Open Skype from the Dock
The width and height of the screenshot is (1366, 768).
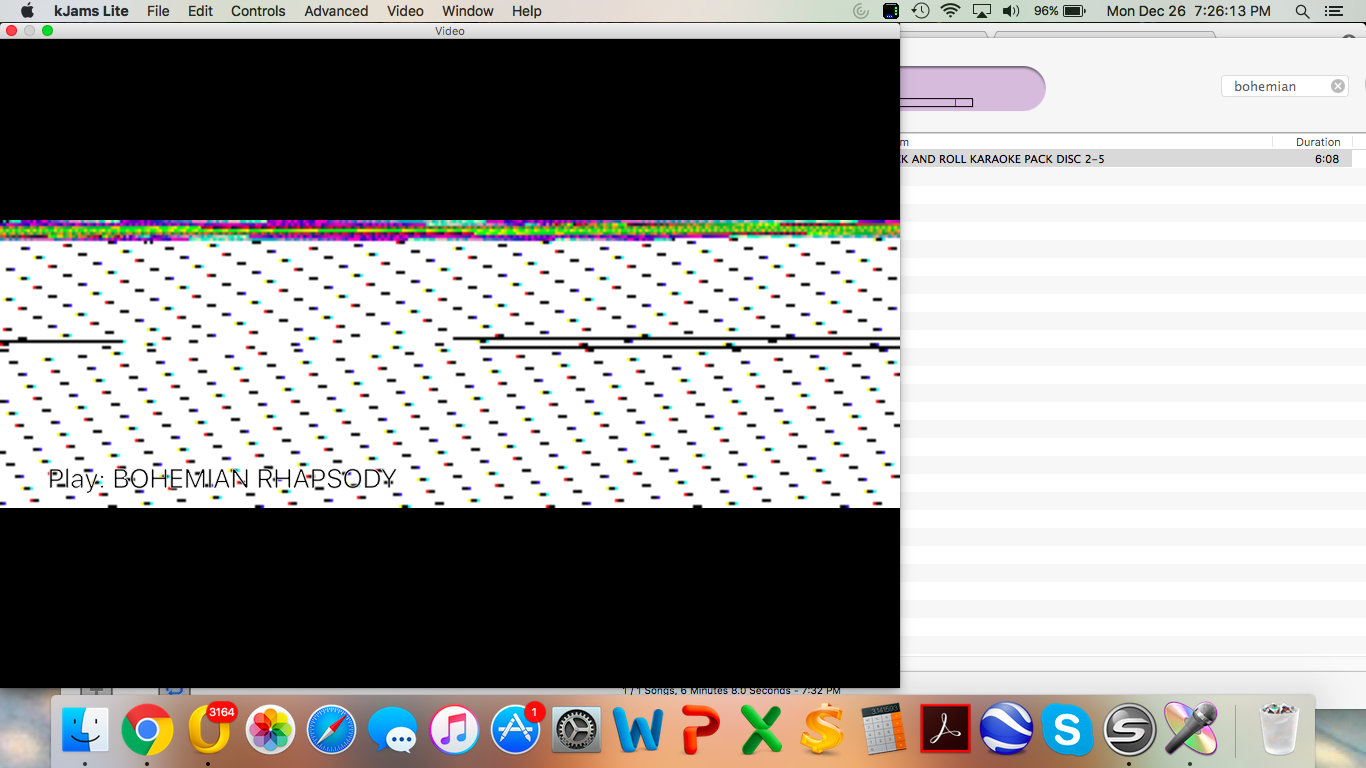tap(1067, 729)
